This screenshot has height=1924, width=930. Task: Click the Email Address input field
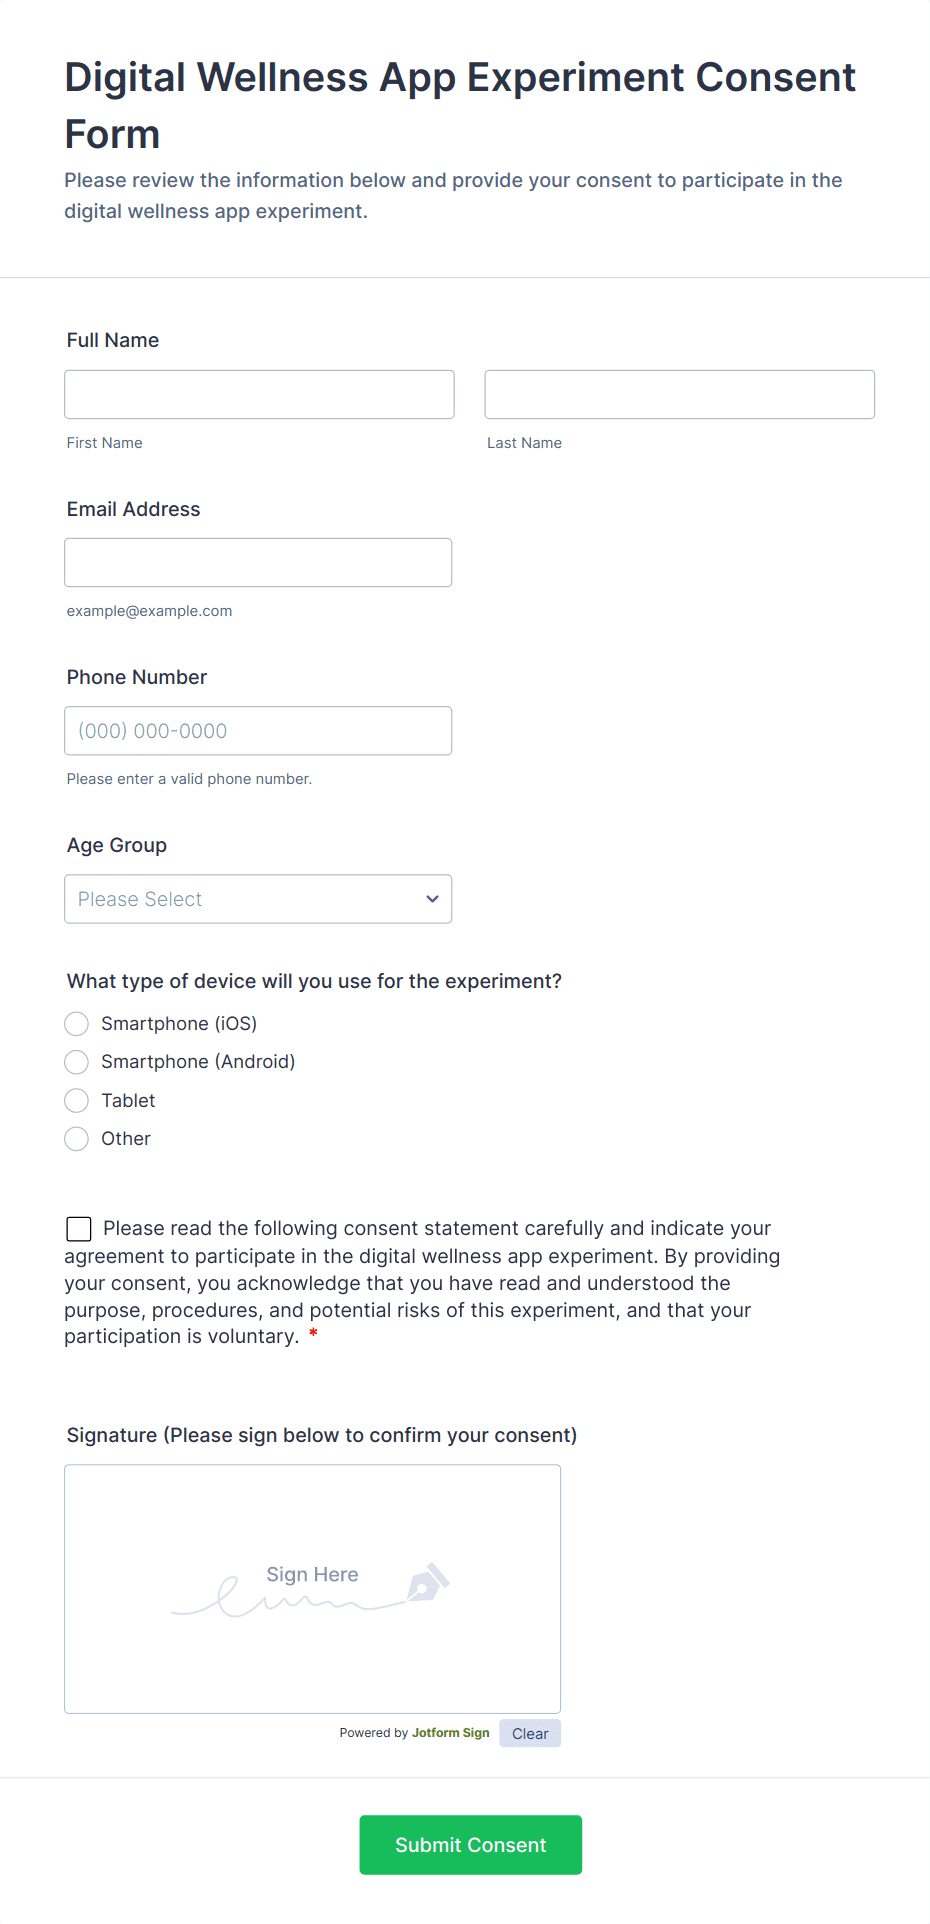pyautogui.click(x=258, y=562)
